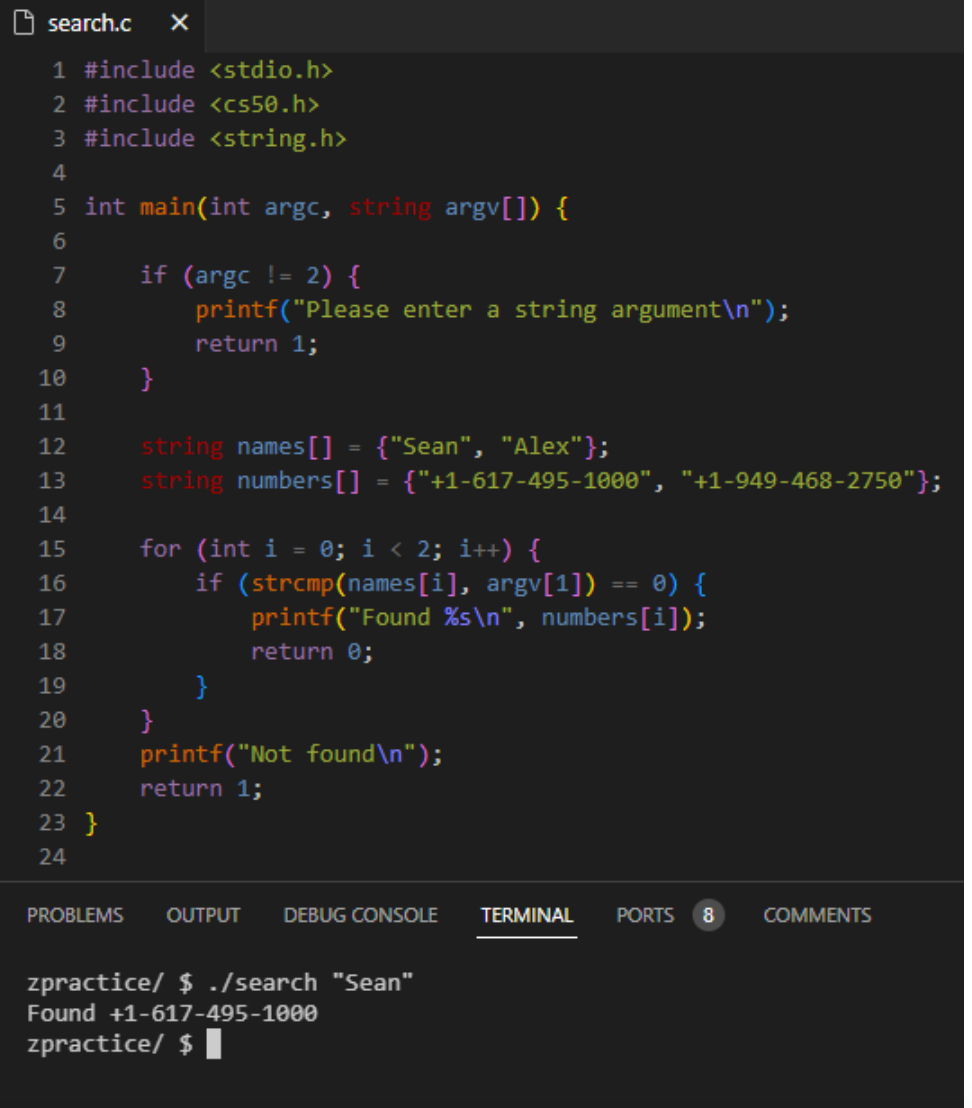Image resolution: width=972 pixels, height=1108 pixels.
Task: Open the PROBLEMS panel tab
Action: point(75,915)
